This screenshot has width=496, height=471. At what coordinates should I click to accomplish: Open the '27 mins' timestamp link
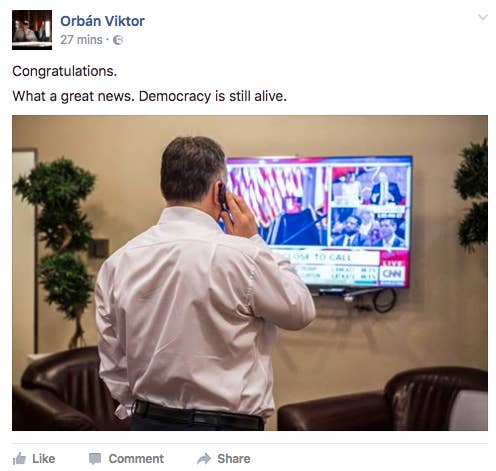pos(81,40)
